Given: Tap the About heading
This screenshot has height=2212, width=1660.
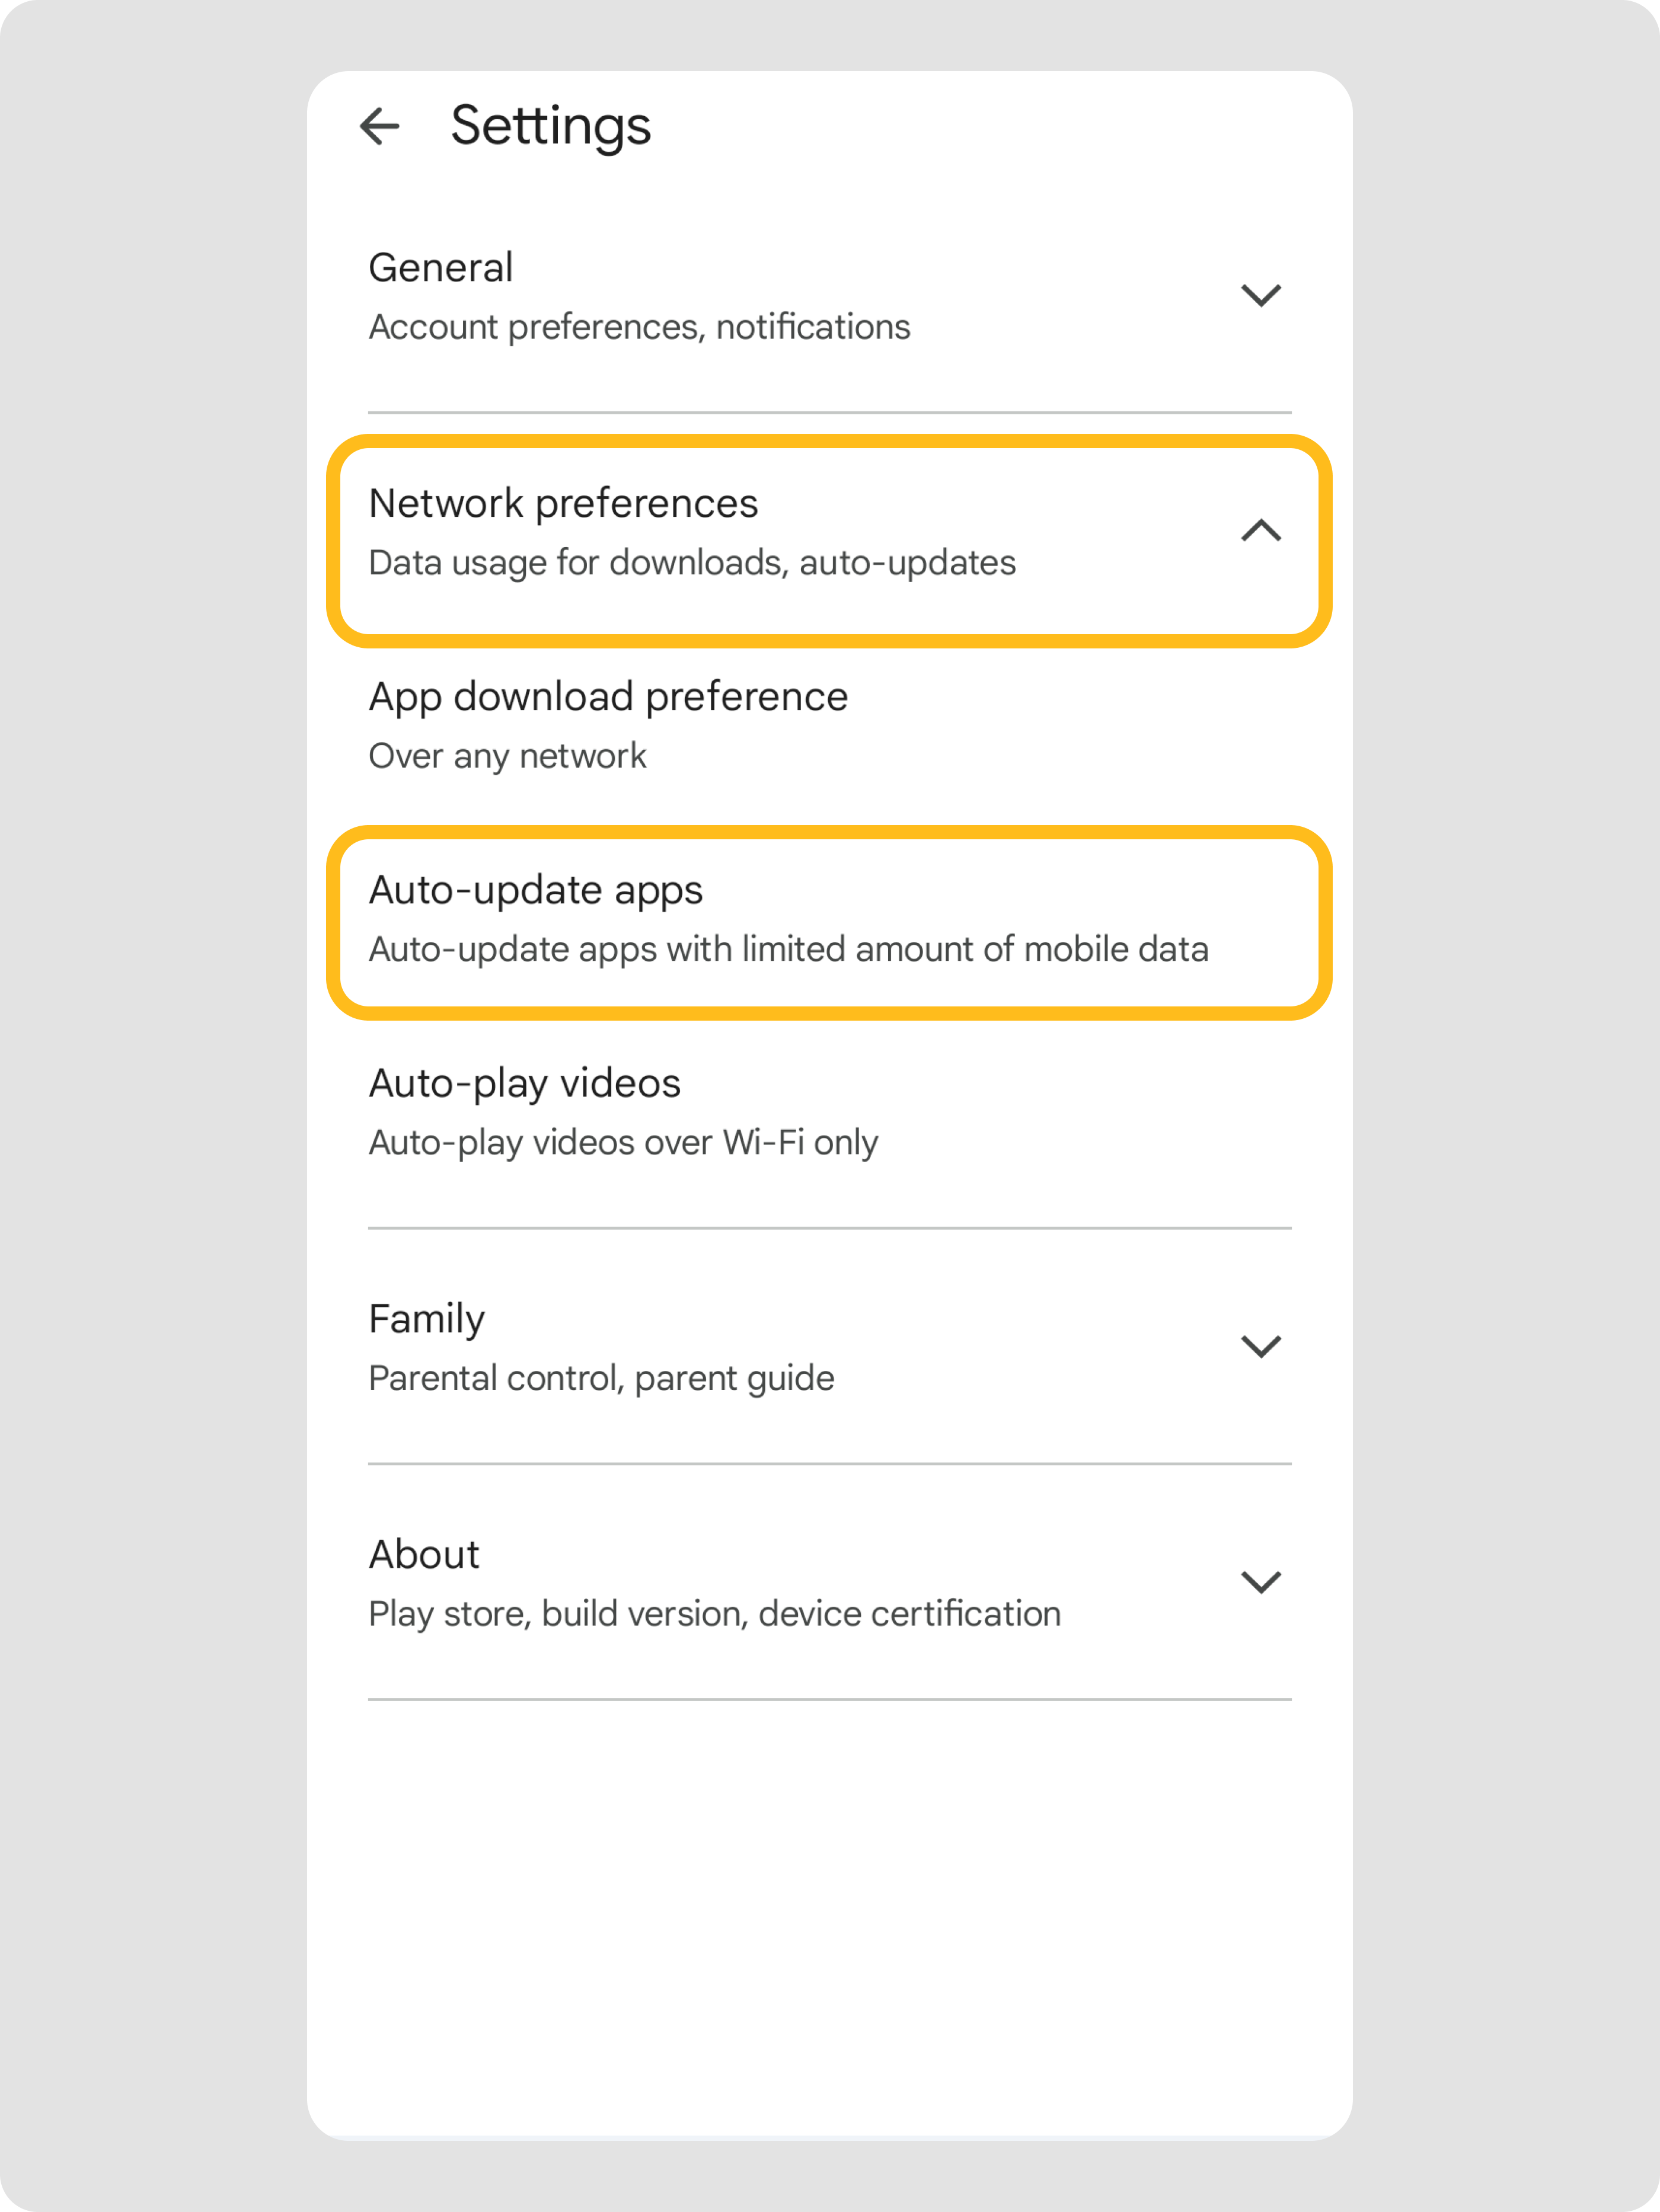Looking at the screenshot, I should 424,1555.
